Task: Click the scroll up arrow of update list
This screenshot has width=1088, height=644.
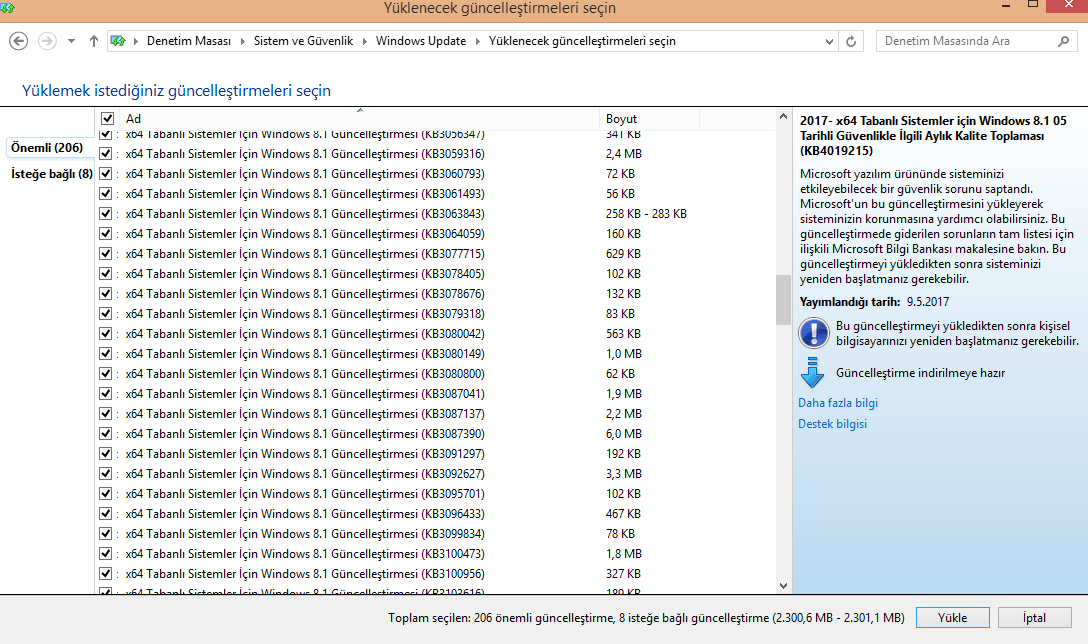Action: click(x=783, y=117)
